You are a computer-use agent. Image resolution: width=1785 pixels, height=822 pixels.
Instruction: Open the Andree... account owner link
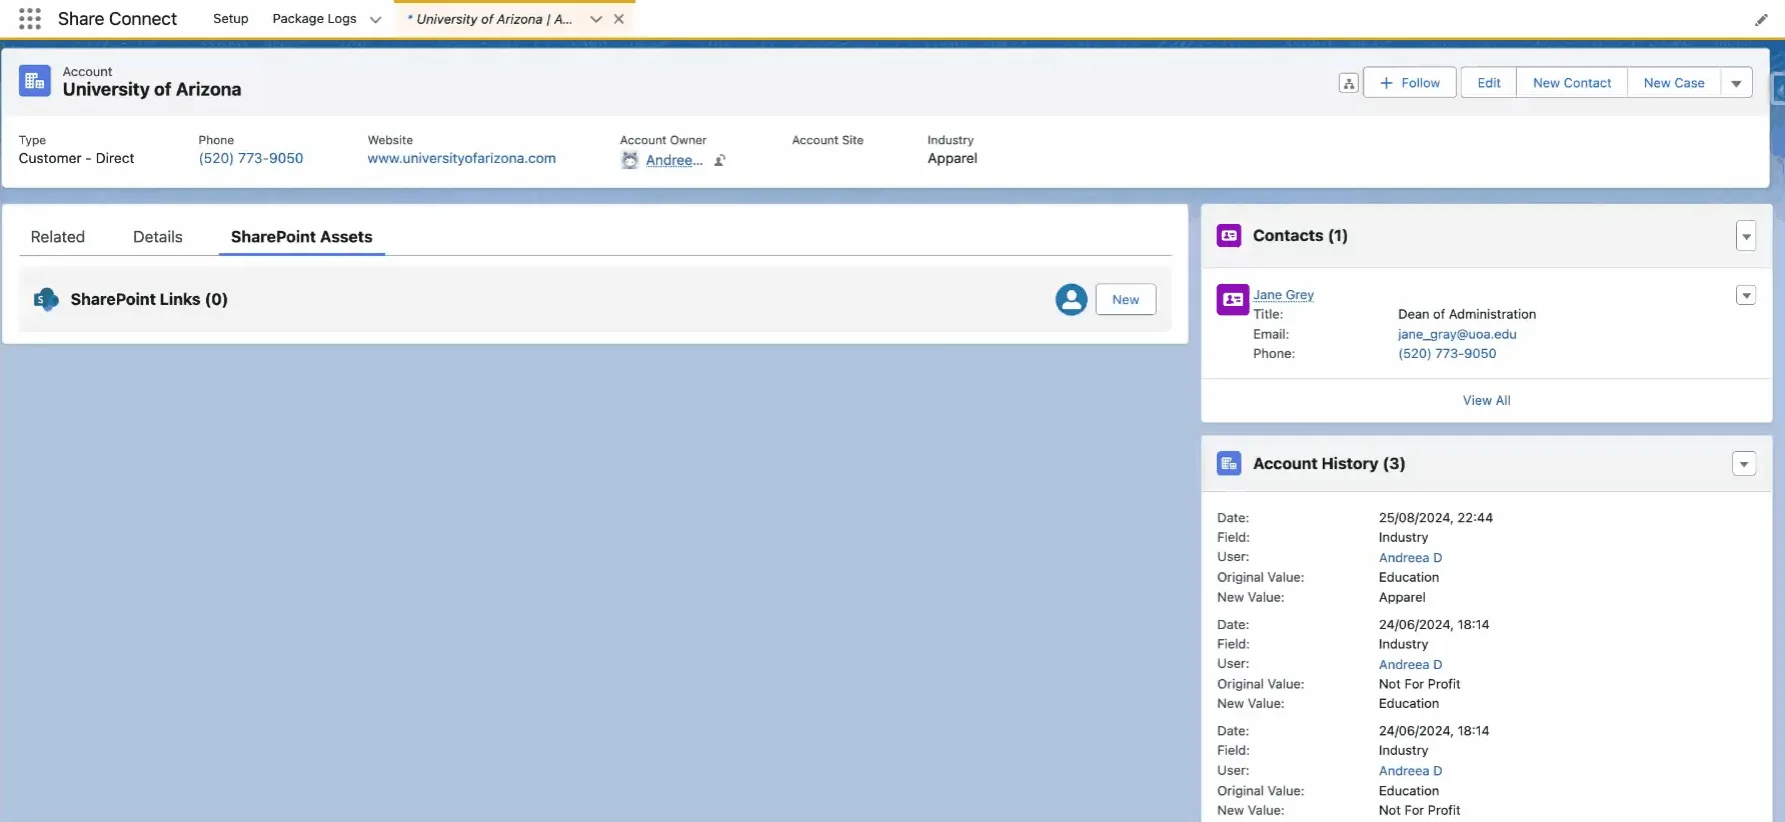pos(674,160)
